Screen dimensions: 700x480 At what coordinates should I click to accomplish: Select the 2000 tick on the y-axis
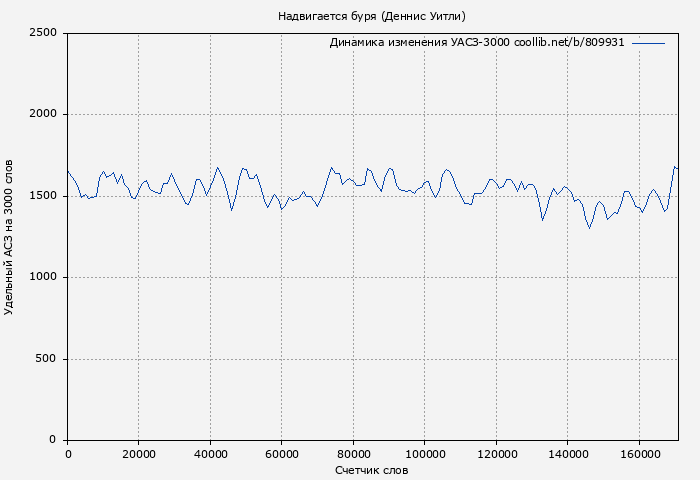pyautogui.click(x=46, y=114)
